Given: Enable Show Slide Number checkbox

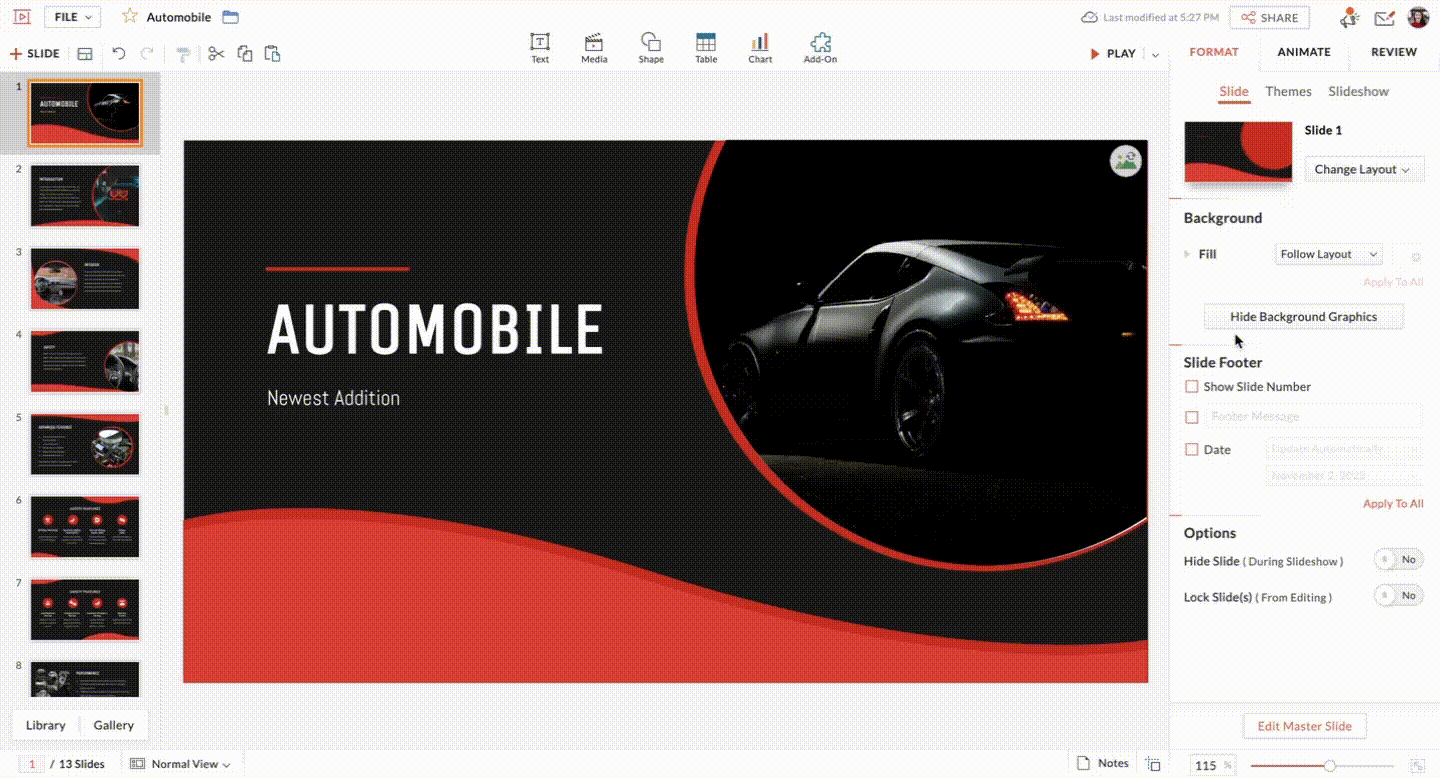Looking at the screenshot, I should [1191, 386].
